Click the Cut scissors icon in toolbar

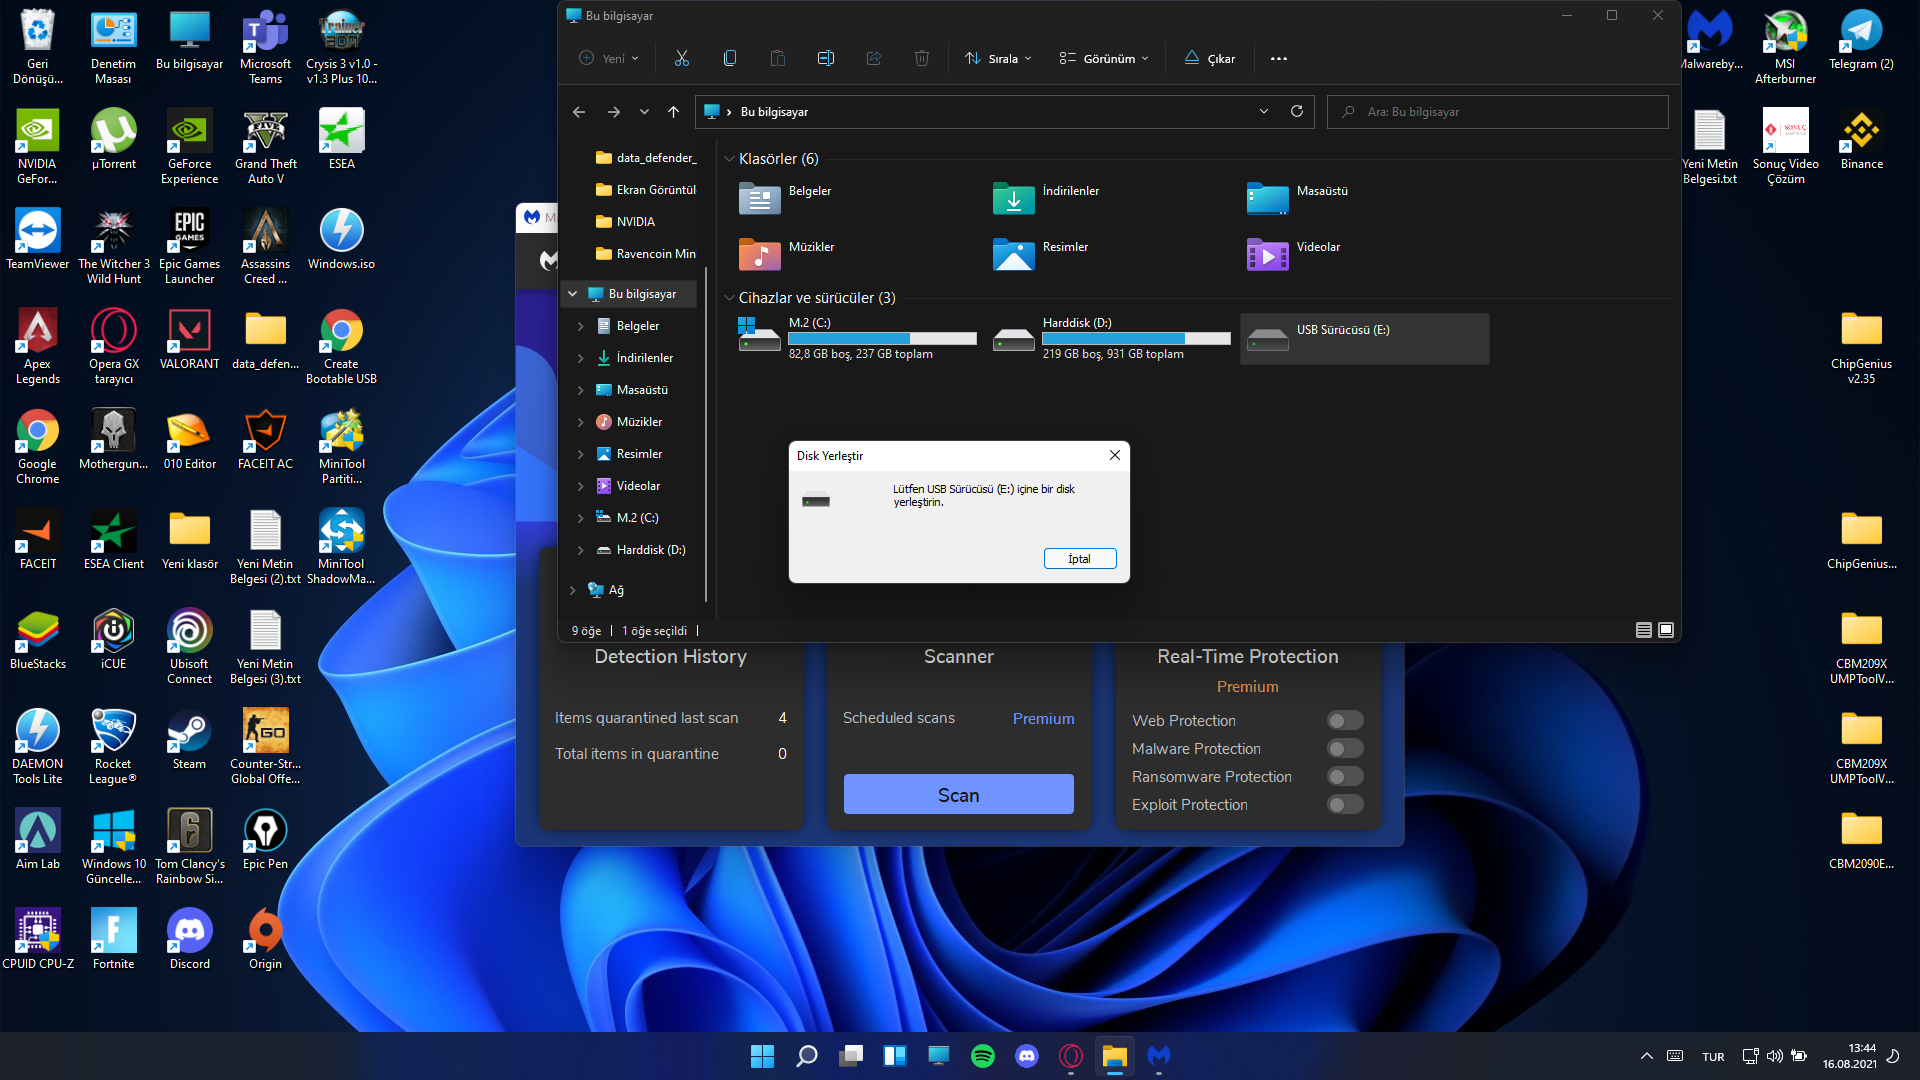point(682,58)
